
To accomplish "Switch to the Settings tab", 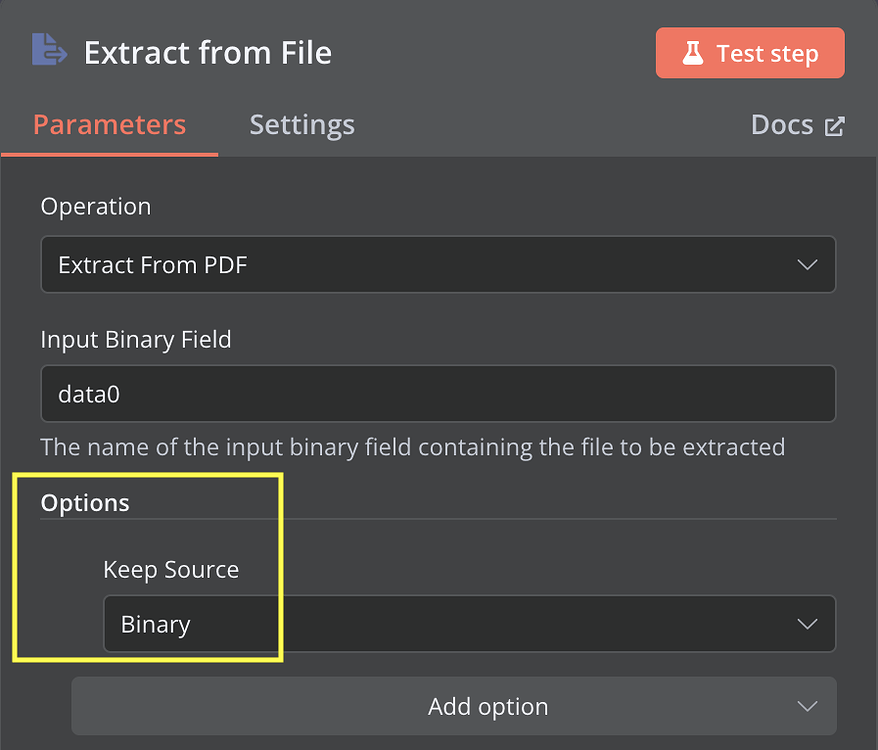I will pos(301,124).
